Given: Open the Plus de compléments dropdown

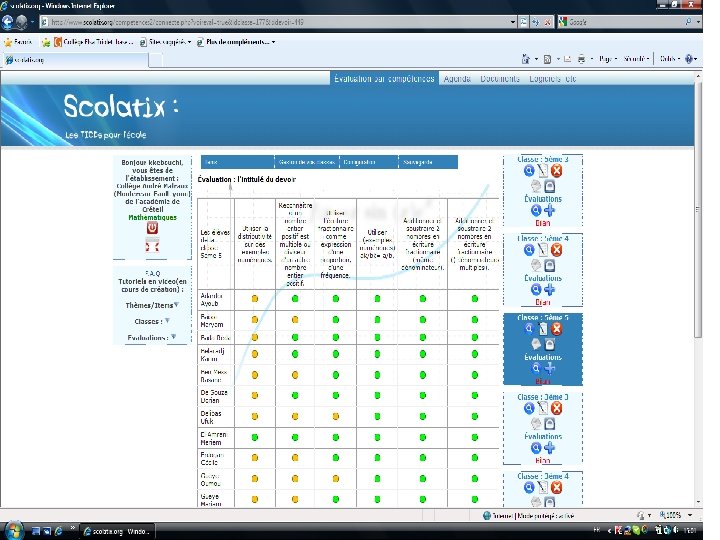Looking at the screenshot, I should click(x=236, y=42).
